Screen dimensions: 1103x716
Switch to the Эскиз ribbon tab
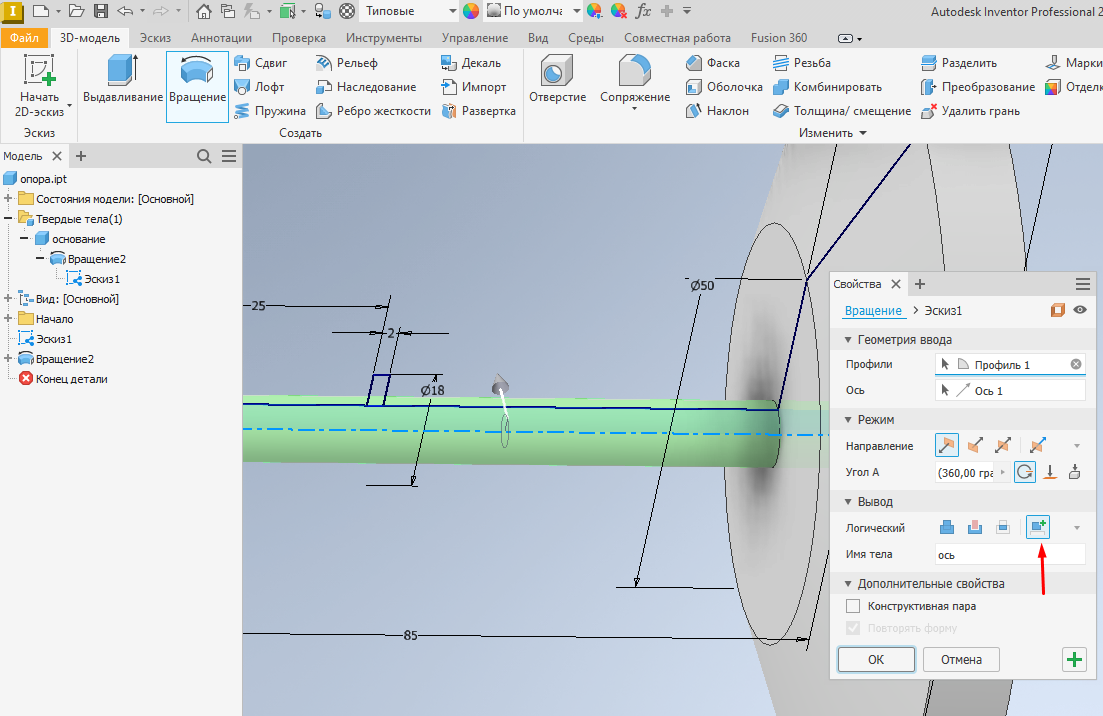155,38
